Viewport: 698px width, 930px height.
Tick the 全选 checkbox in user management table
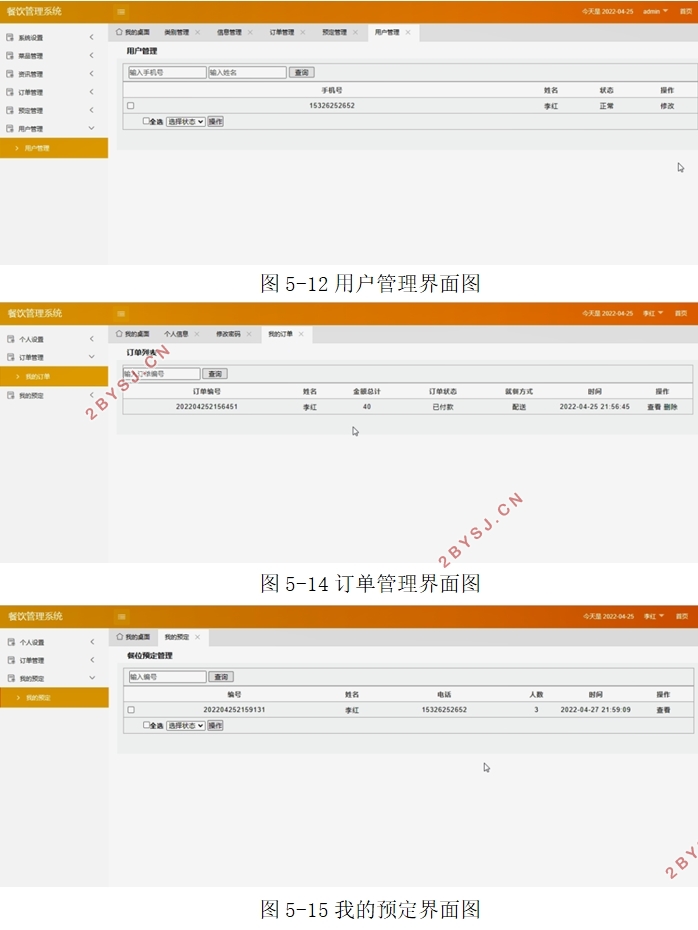click(x=146, y=121)
